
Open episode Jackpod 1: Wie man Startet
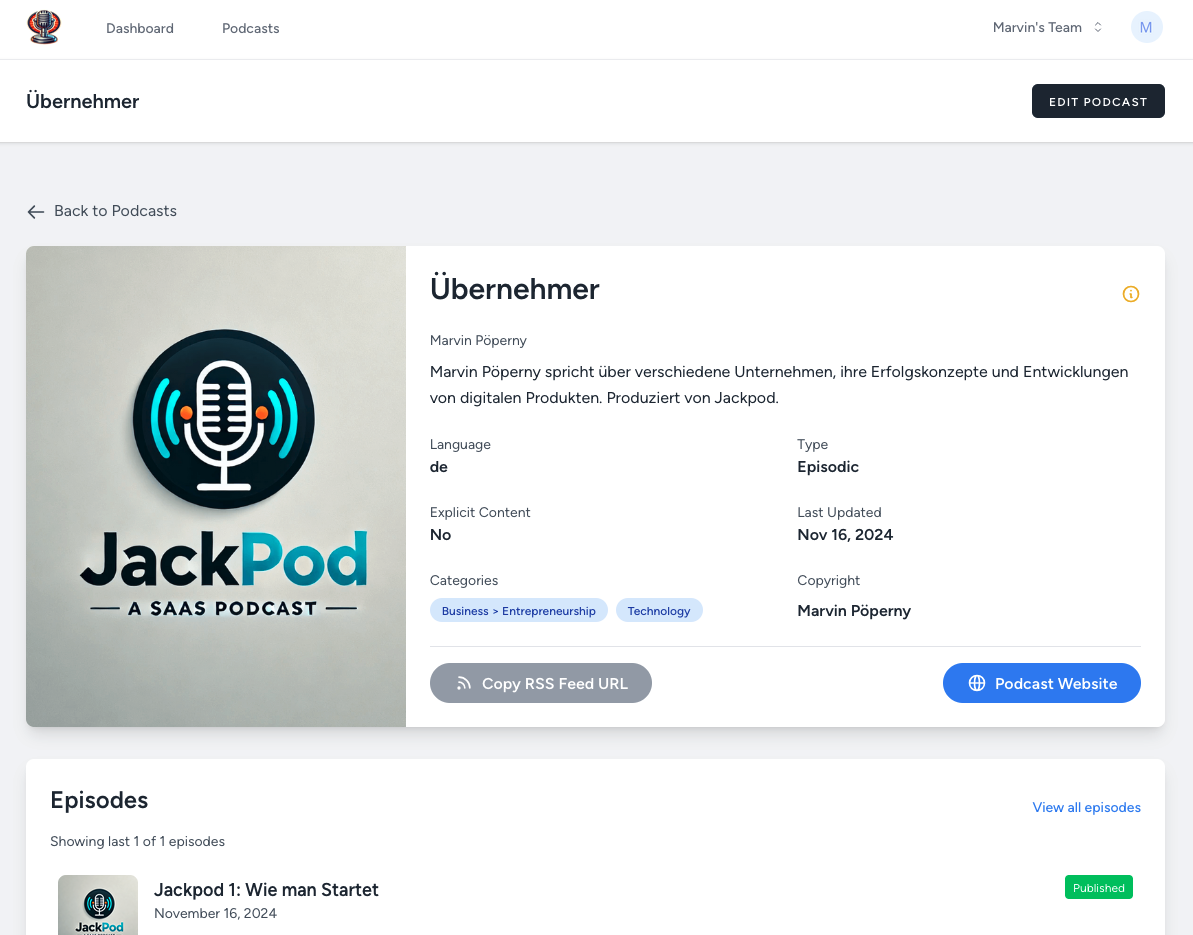click(266, 889)
